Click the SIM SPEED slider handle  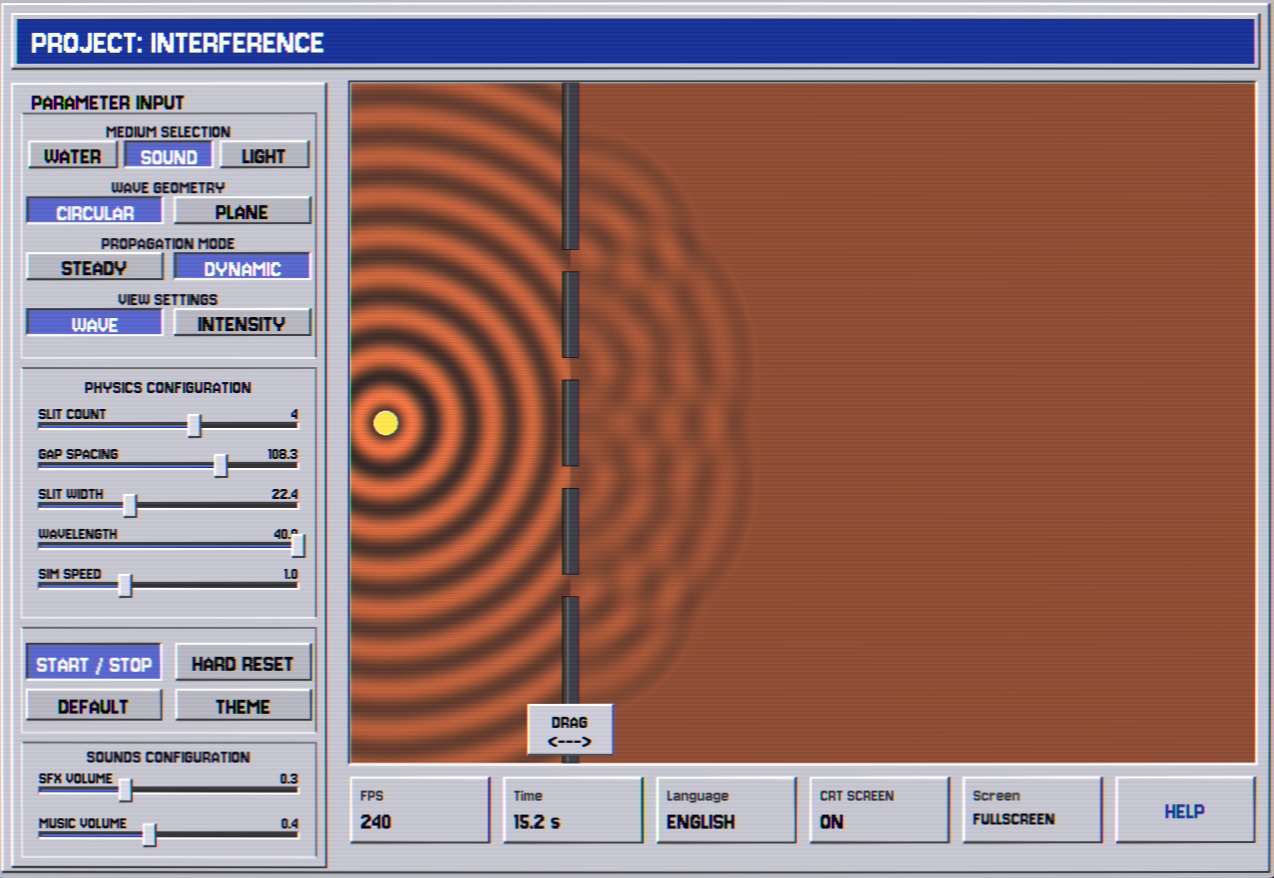pyautogui.click(x=125, y=586)
